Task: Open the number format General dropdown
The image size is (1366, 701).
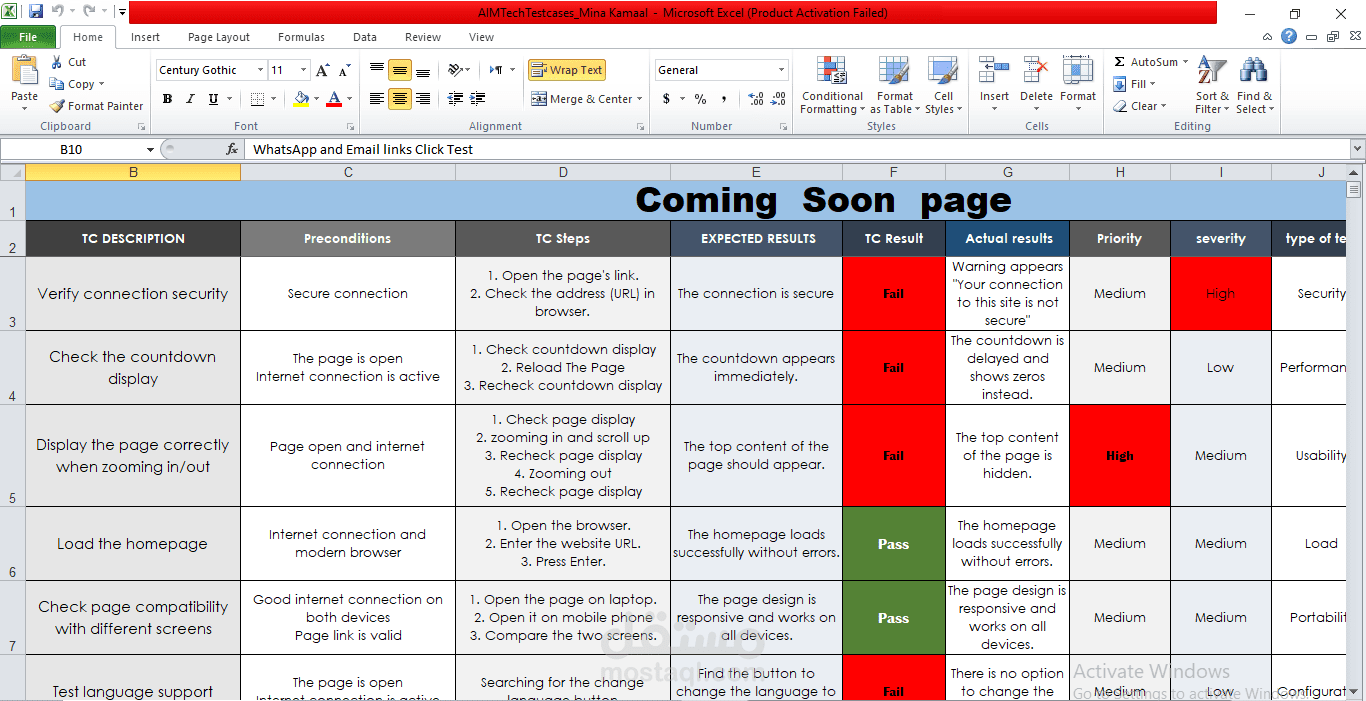Action: click(x=782, y=70)
